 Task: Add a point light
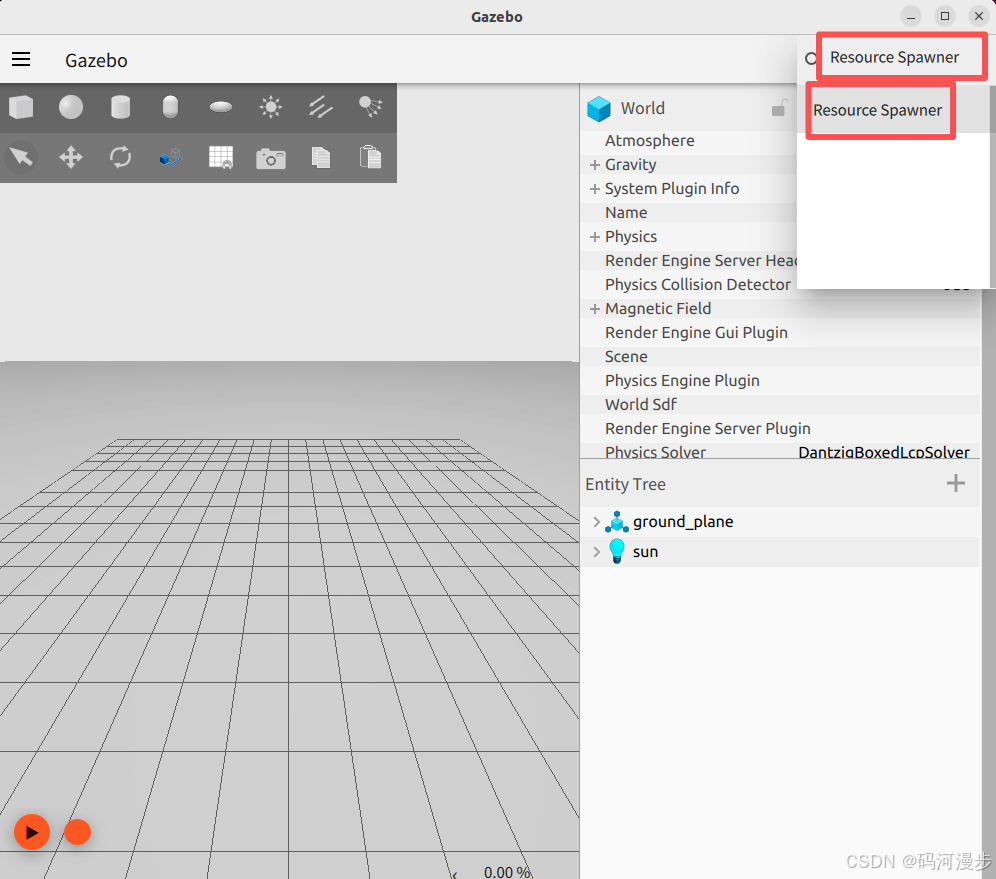point(271,107)
